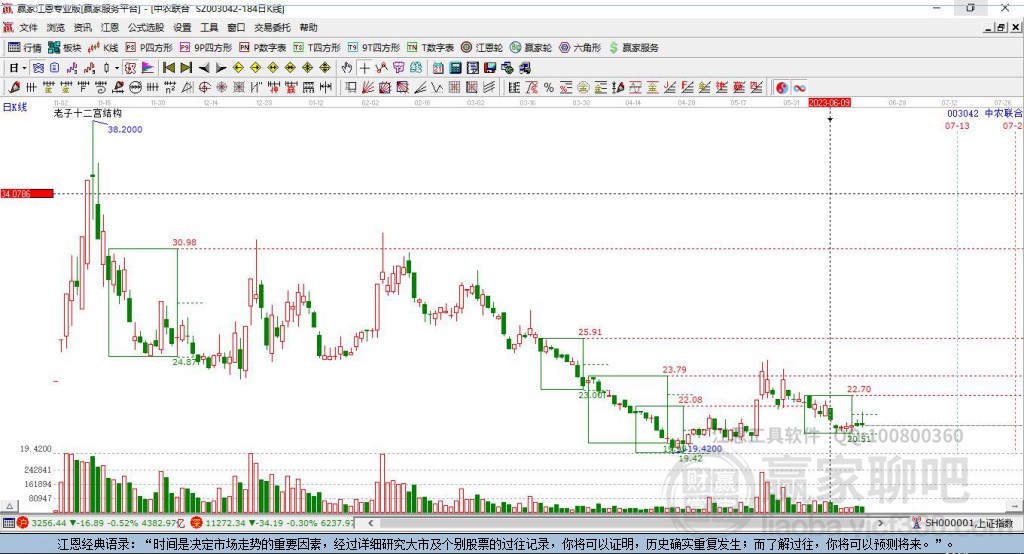
Task: Click the red 2023-06-09 date marker
Action: (x=829, y=103)
